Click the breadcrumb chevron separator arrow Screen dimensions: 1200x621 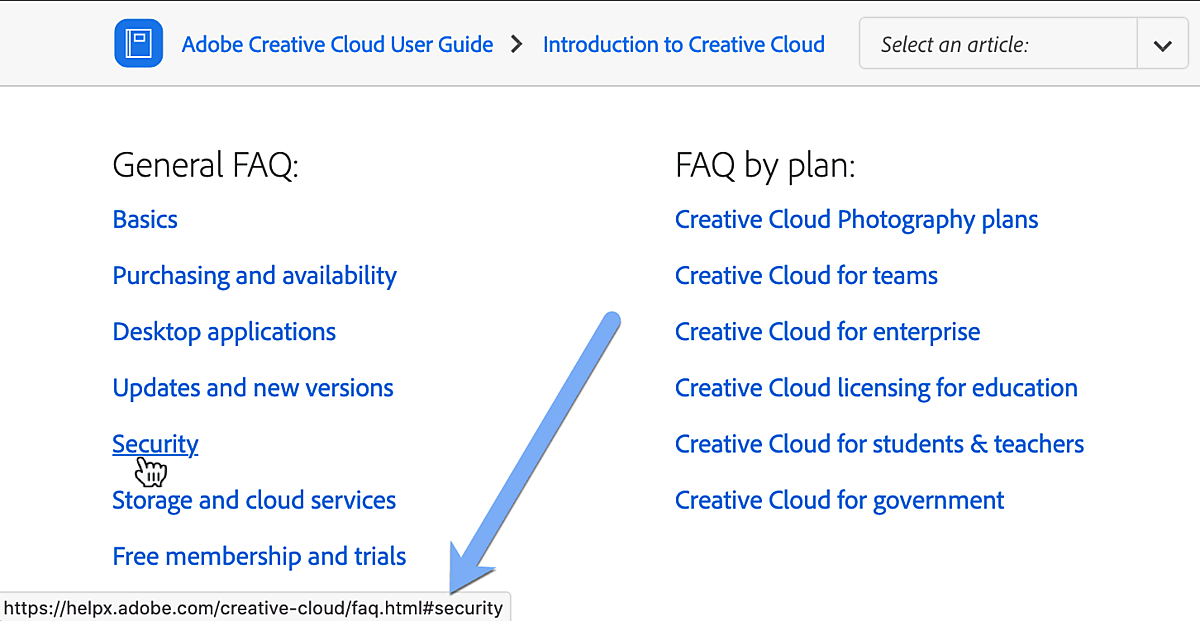(517, 45)
